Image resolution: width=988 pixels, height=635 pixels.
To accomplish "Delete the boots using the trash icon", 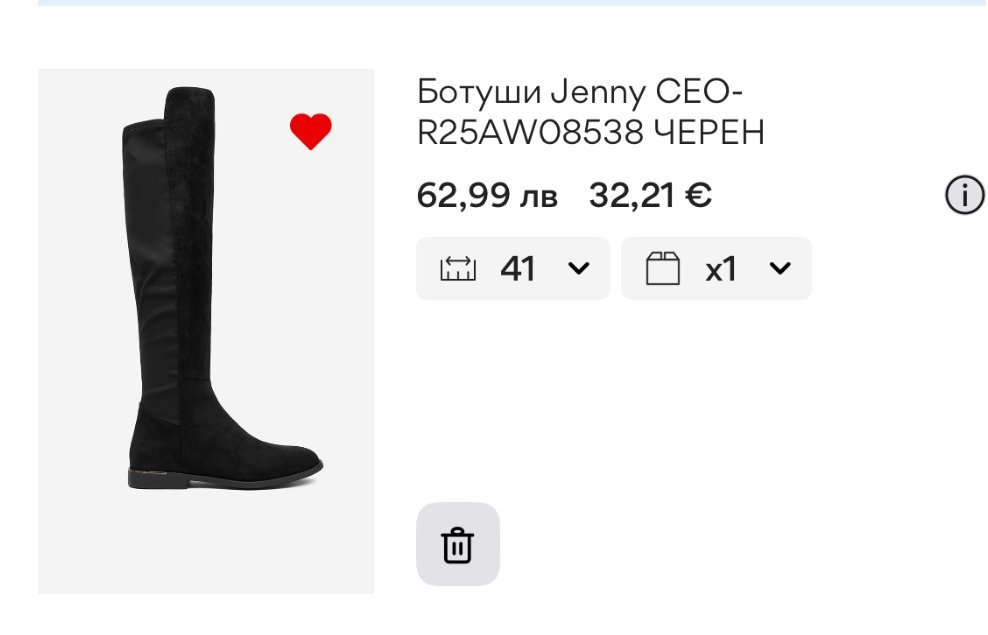I will 457,545.
